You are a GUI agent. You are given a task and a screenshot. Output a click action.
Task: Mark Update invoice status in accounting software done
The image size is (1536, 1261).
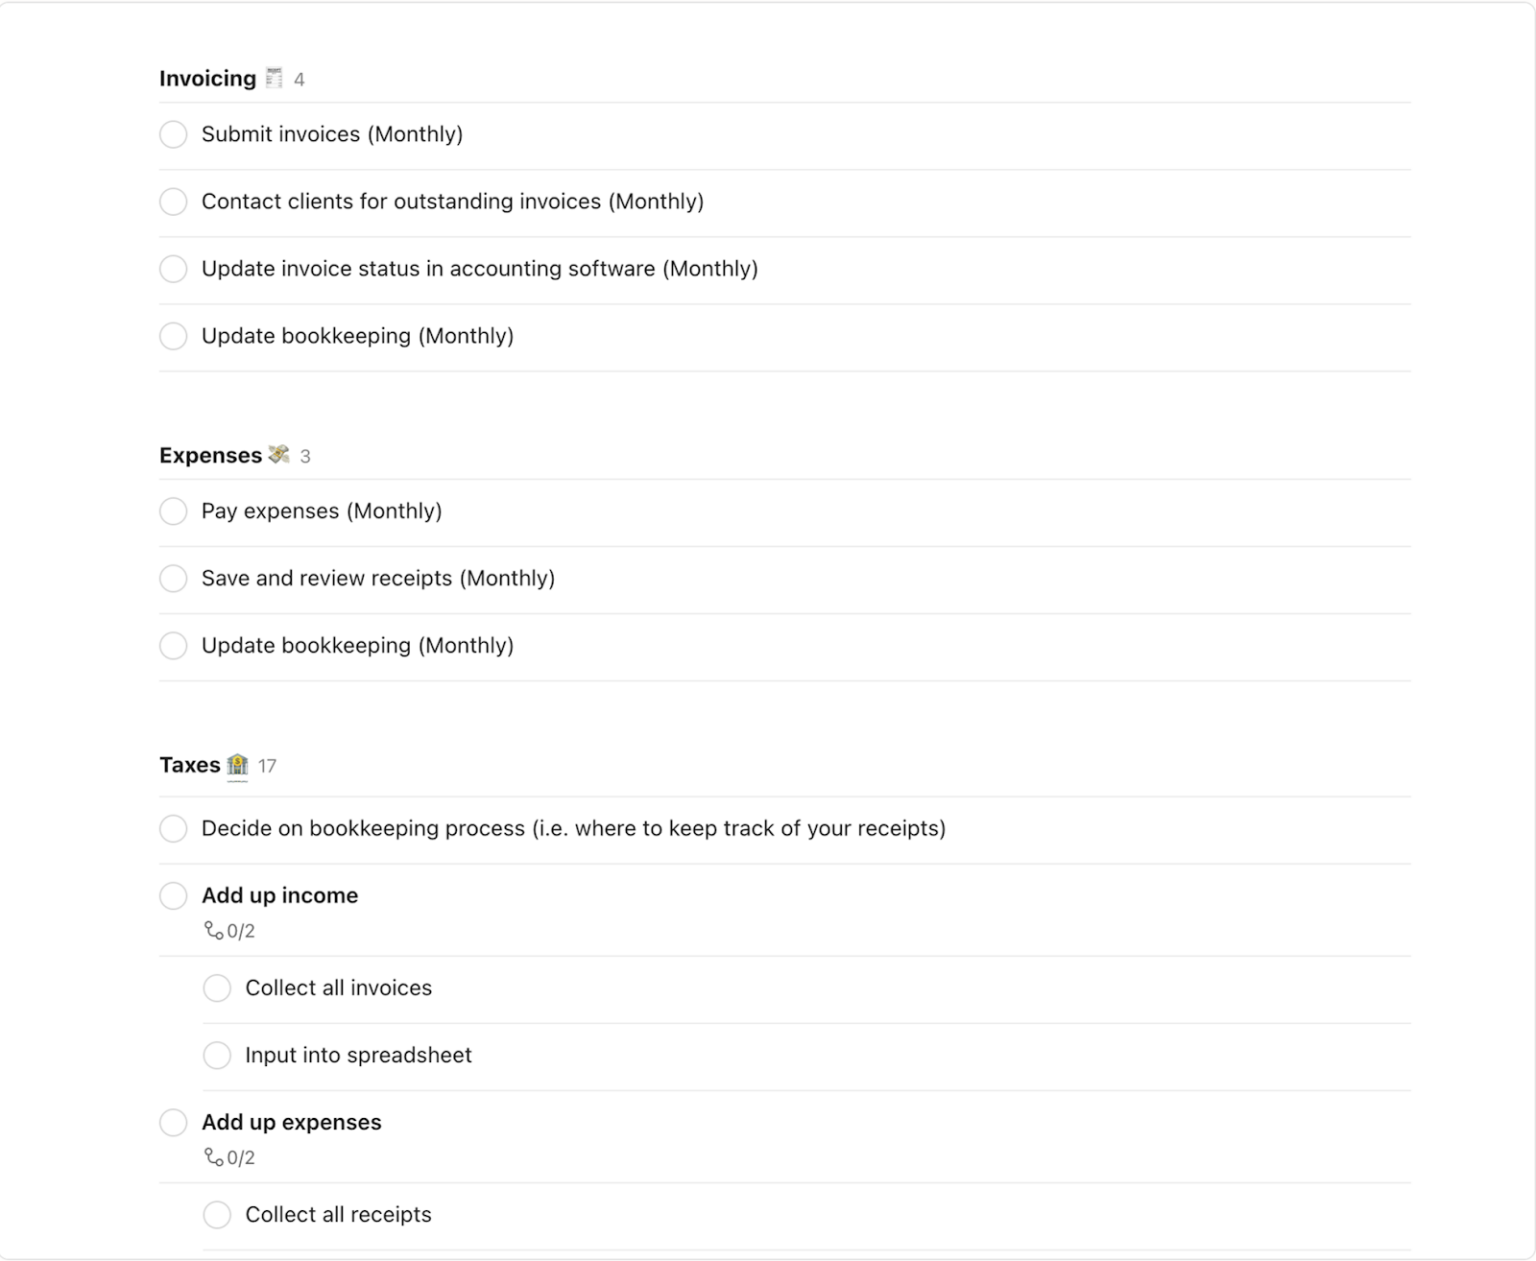173,268
